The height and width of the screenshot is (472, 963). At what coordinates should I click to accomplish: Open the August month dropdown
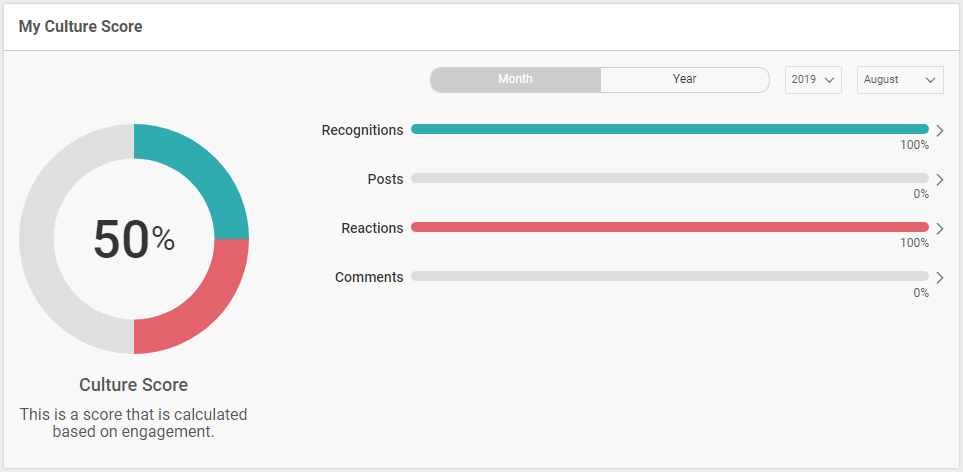click(899, 80)
